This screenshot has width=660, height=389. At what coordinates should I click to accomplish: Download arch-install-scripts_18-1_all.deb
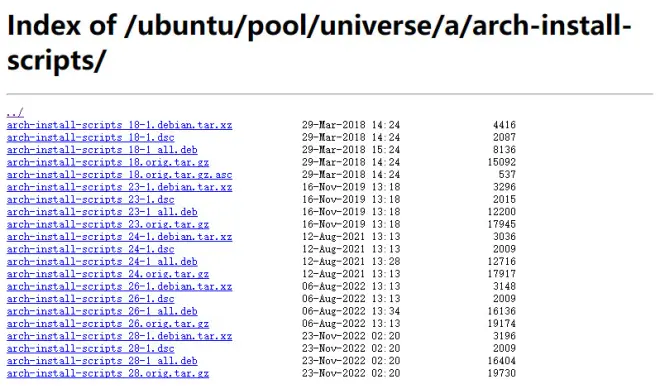click(x=102, y=150)
